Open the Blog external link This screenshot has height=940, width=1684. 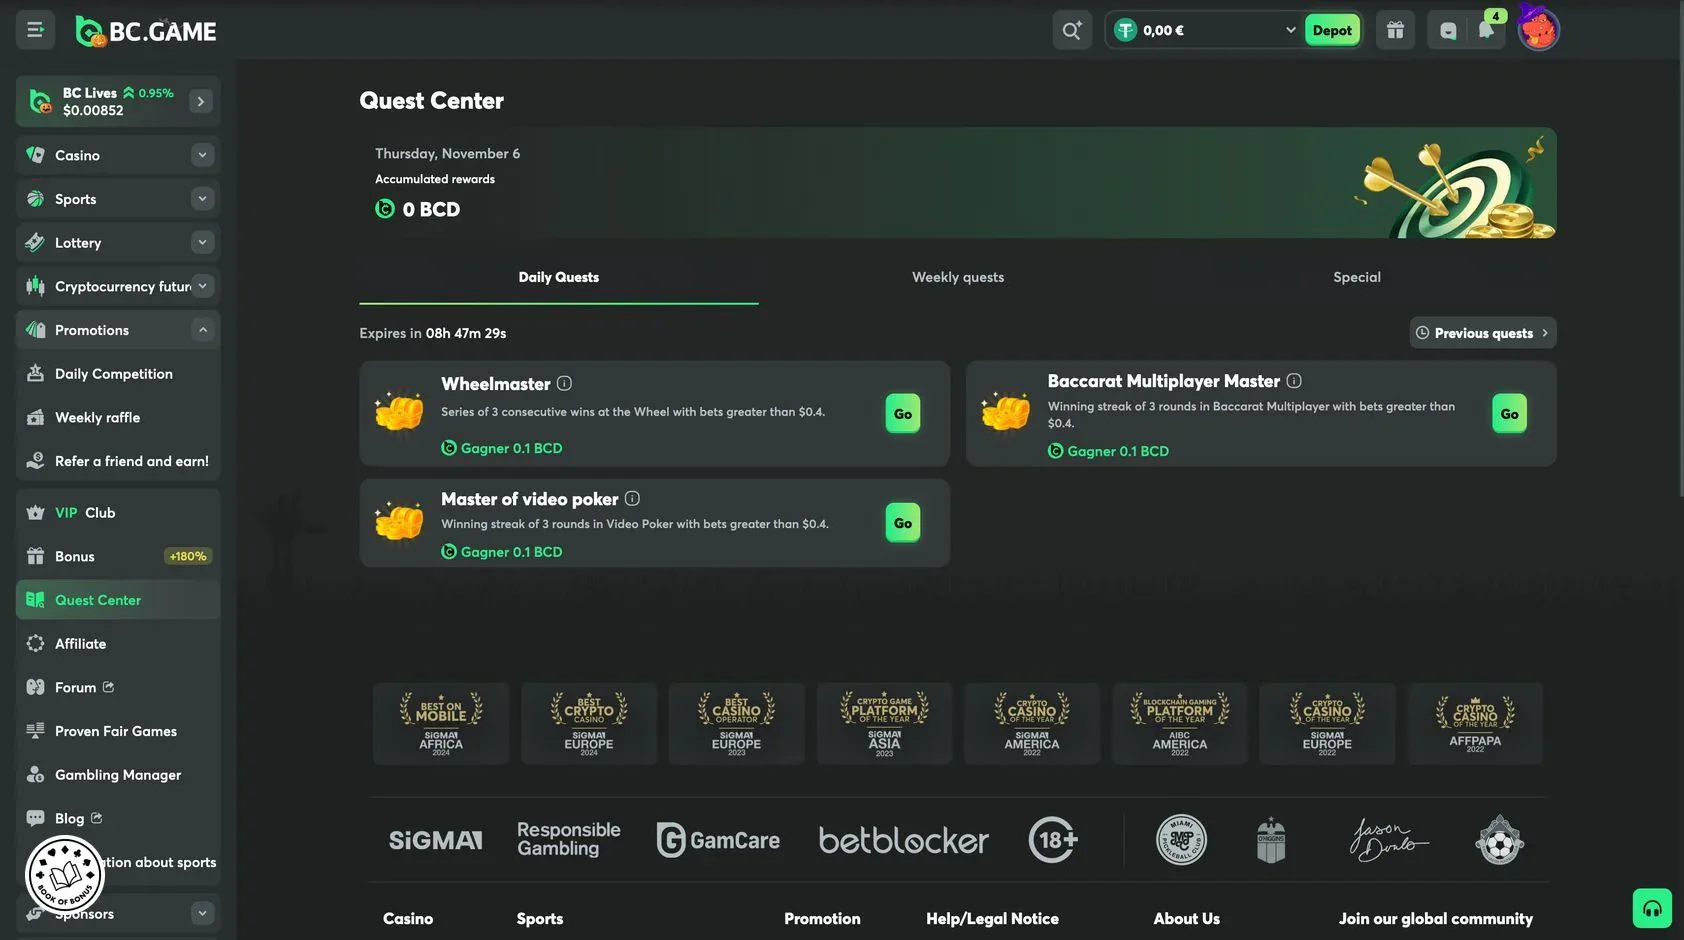pyautogui.click(x=118, y=818)
